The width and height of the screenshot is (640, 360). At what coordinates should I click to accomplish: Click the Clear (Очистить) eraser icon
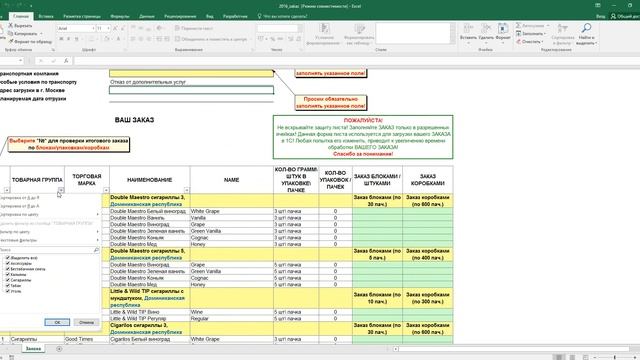pos(518,42)
